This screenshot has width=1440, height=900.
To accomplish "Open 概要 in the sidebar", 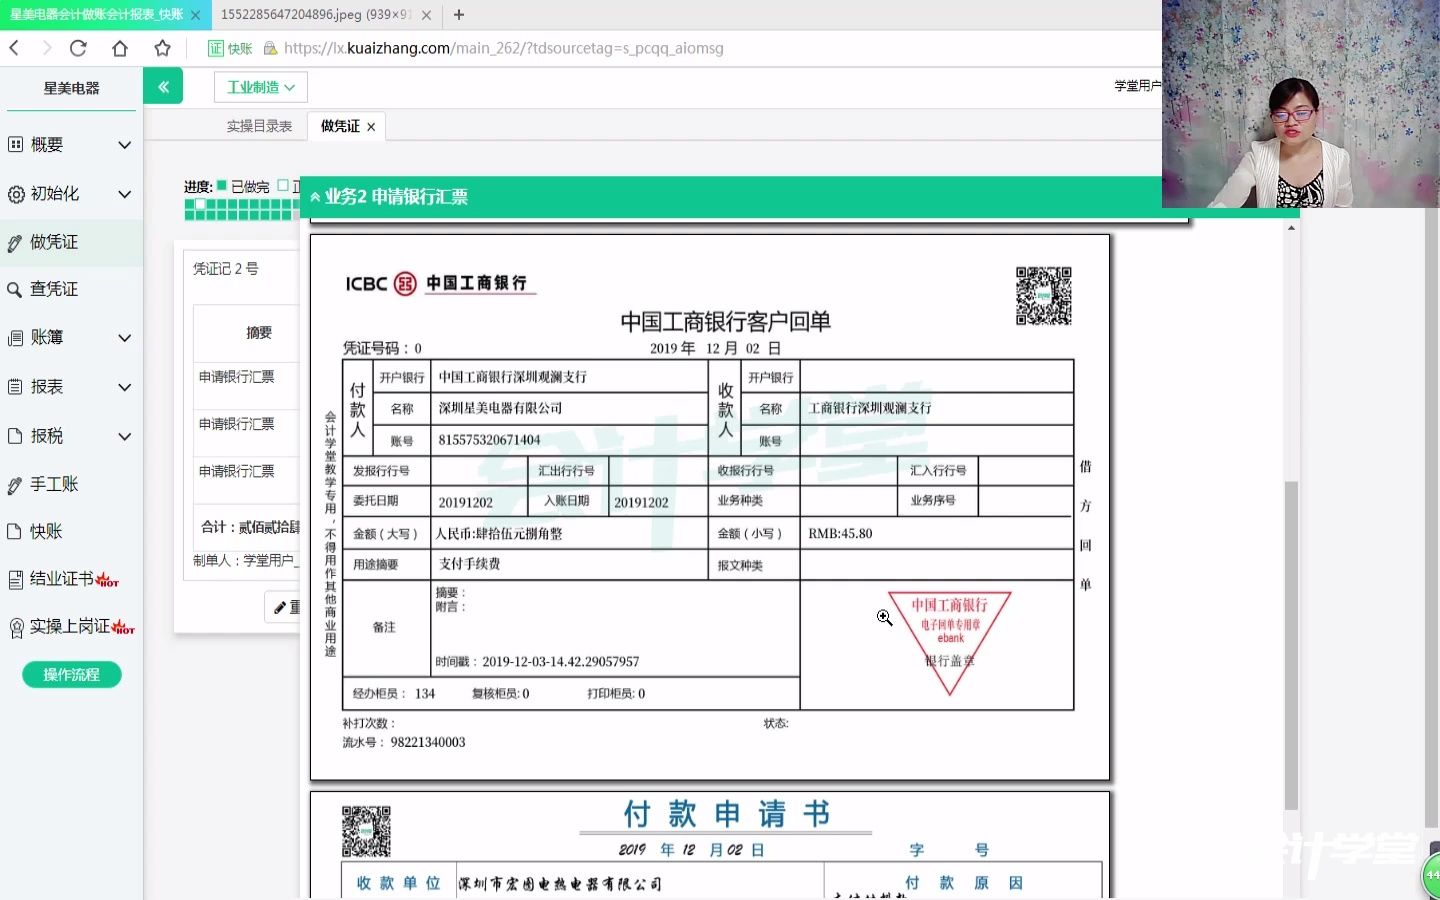I will point(47,145).
